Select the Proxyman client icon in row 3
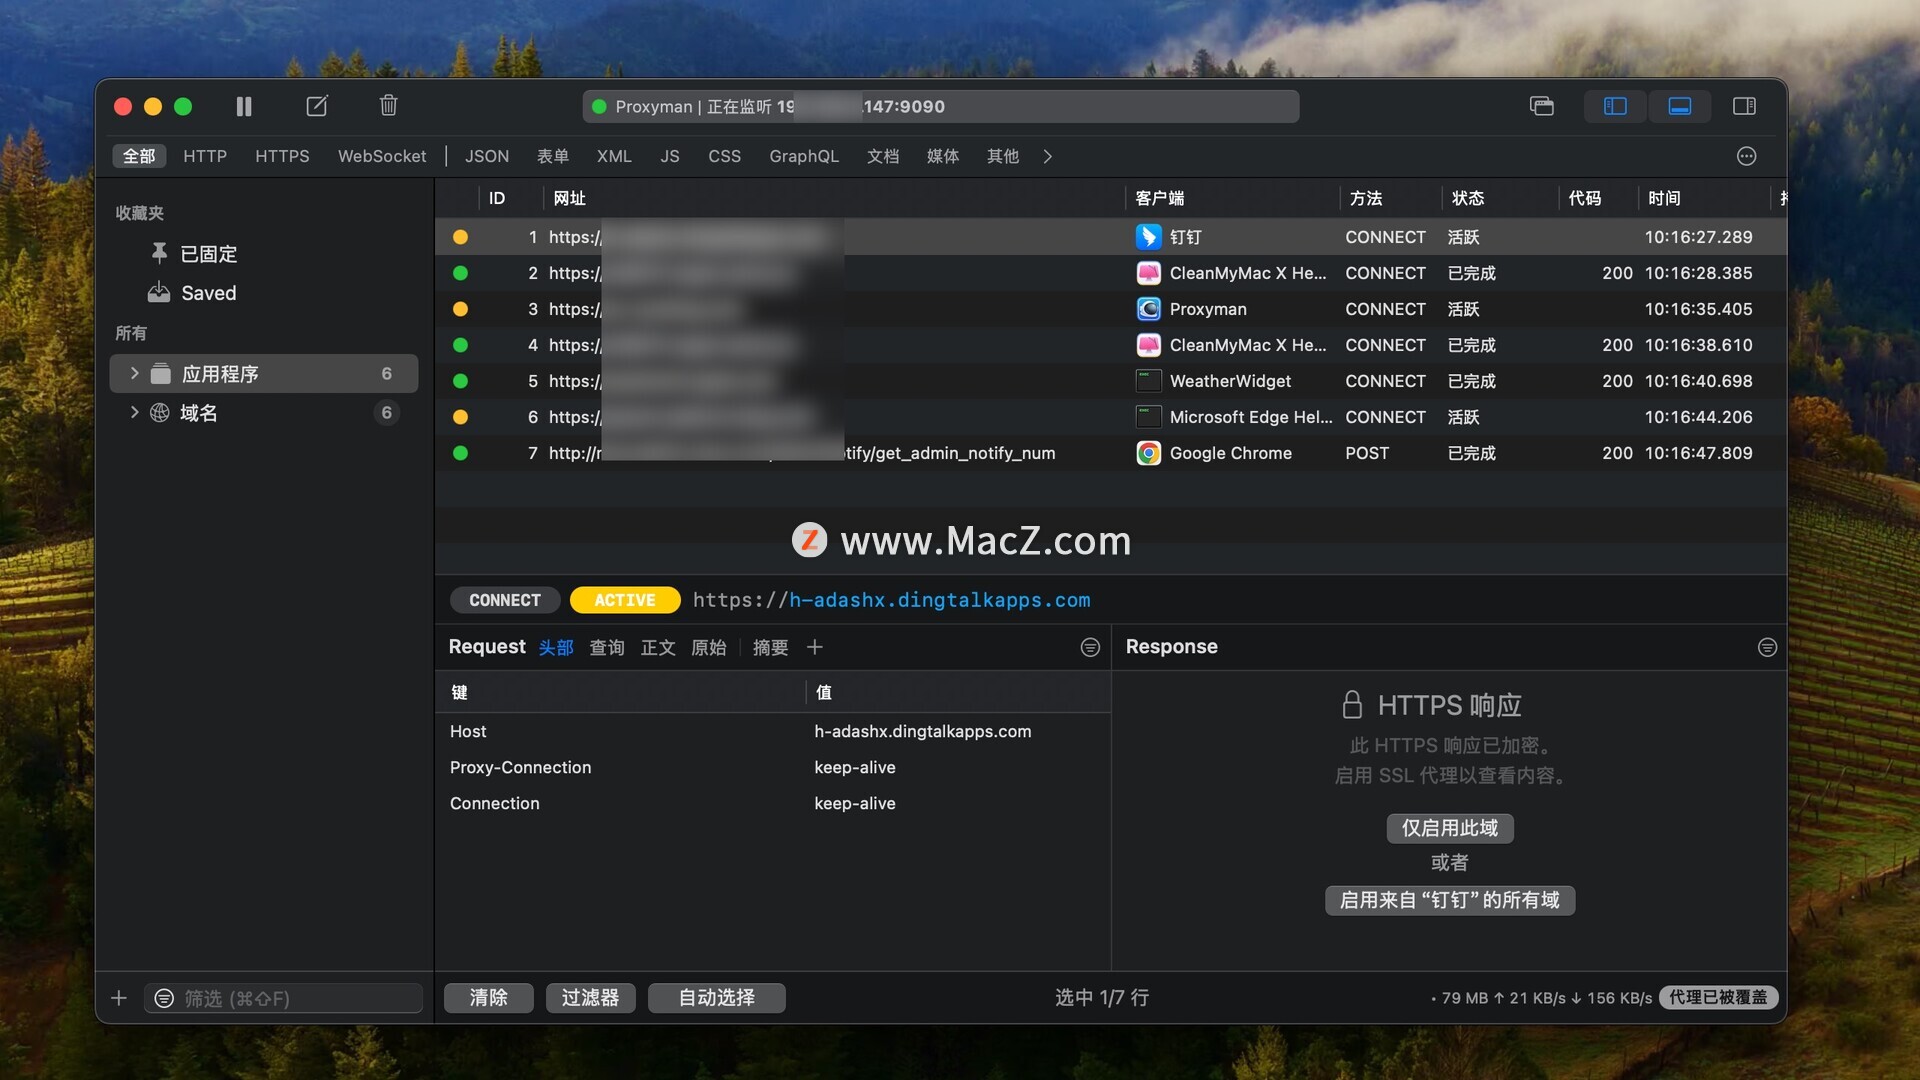Viewport: 1920px width, 1080px height. [x=1148, y=309]
